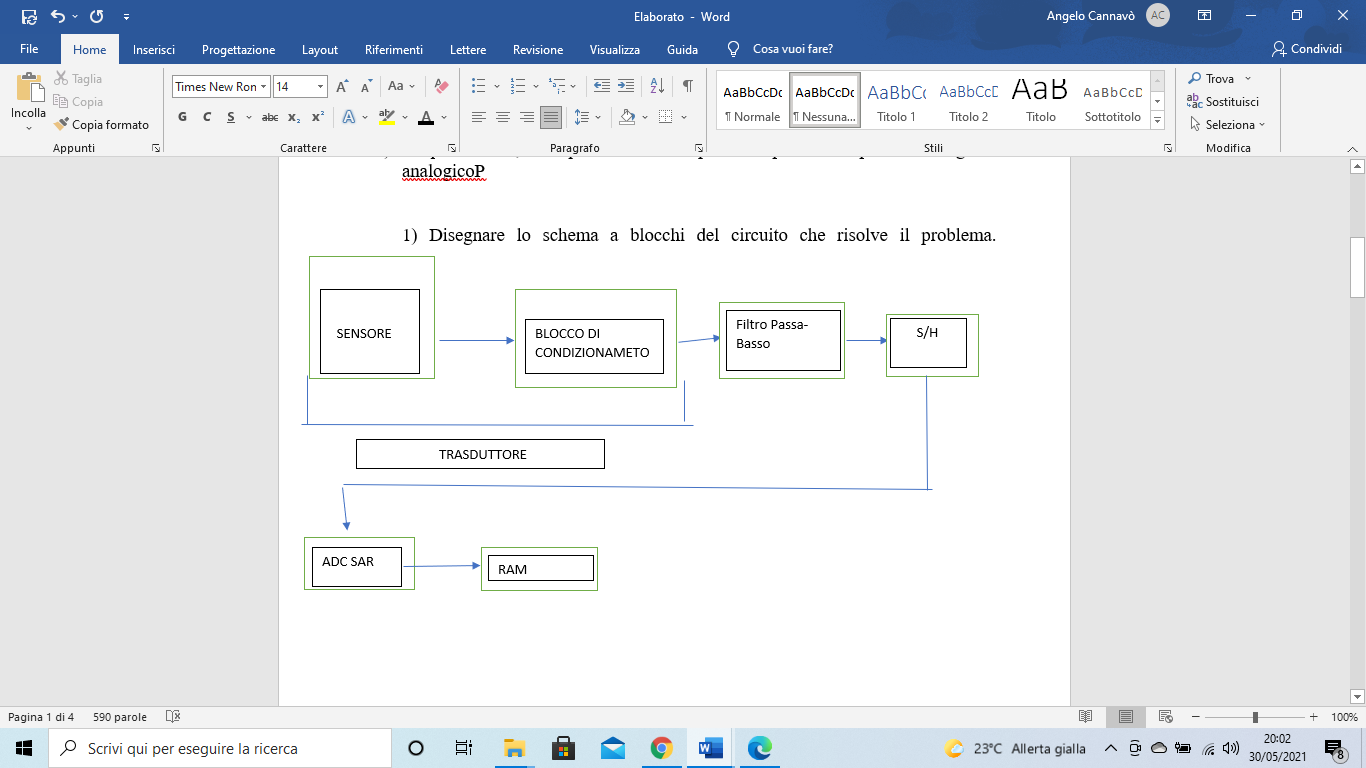This screenshot has width=1366, height=768.
Task: Click the Windows Start button
Action: pyautogui.click(x=24, y=748)
